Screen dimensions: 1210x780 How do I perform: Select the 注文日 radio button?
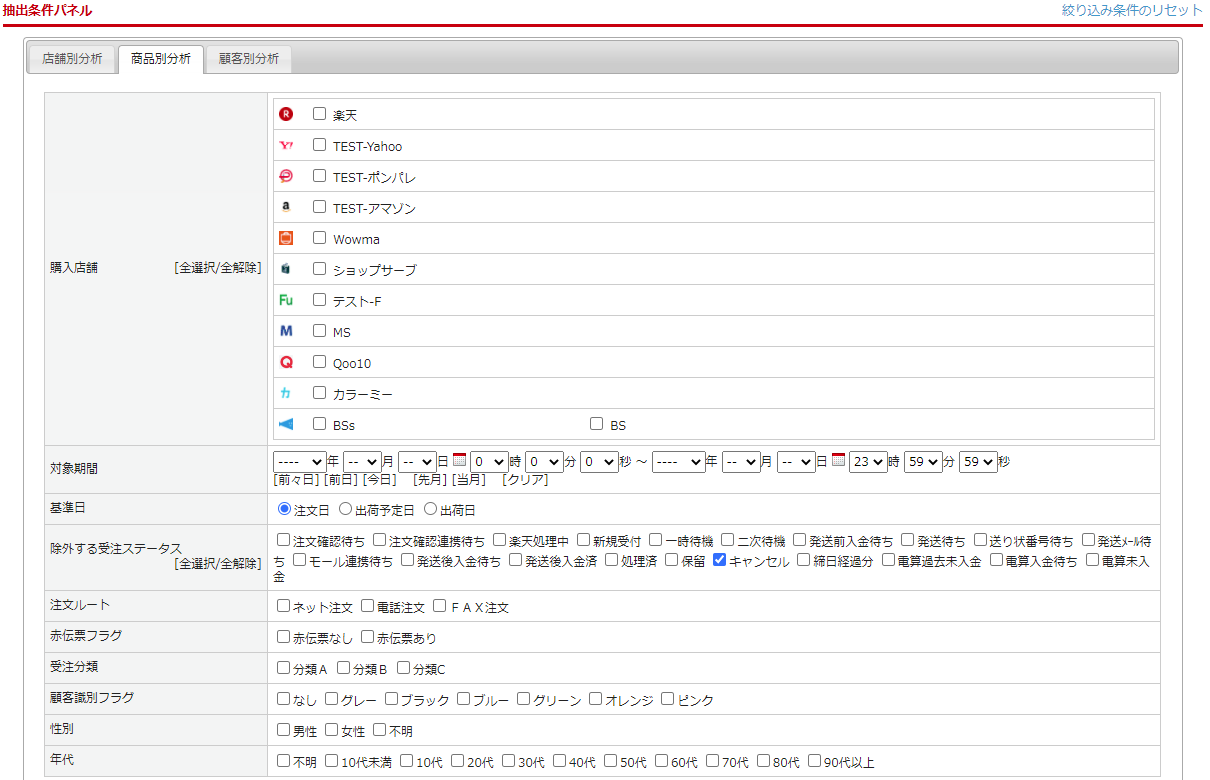click(284, 509)
